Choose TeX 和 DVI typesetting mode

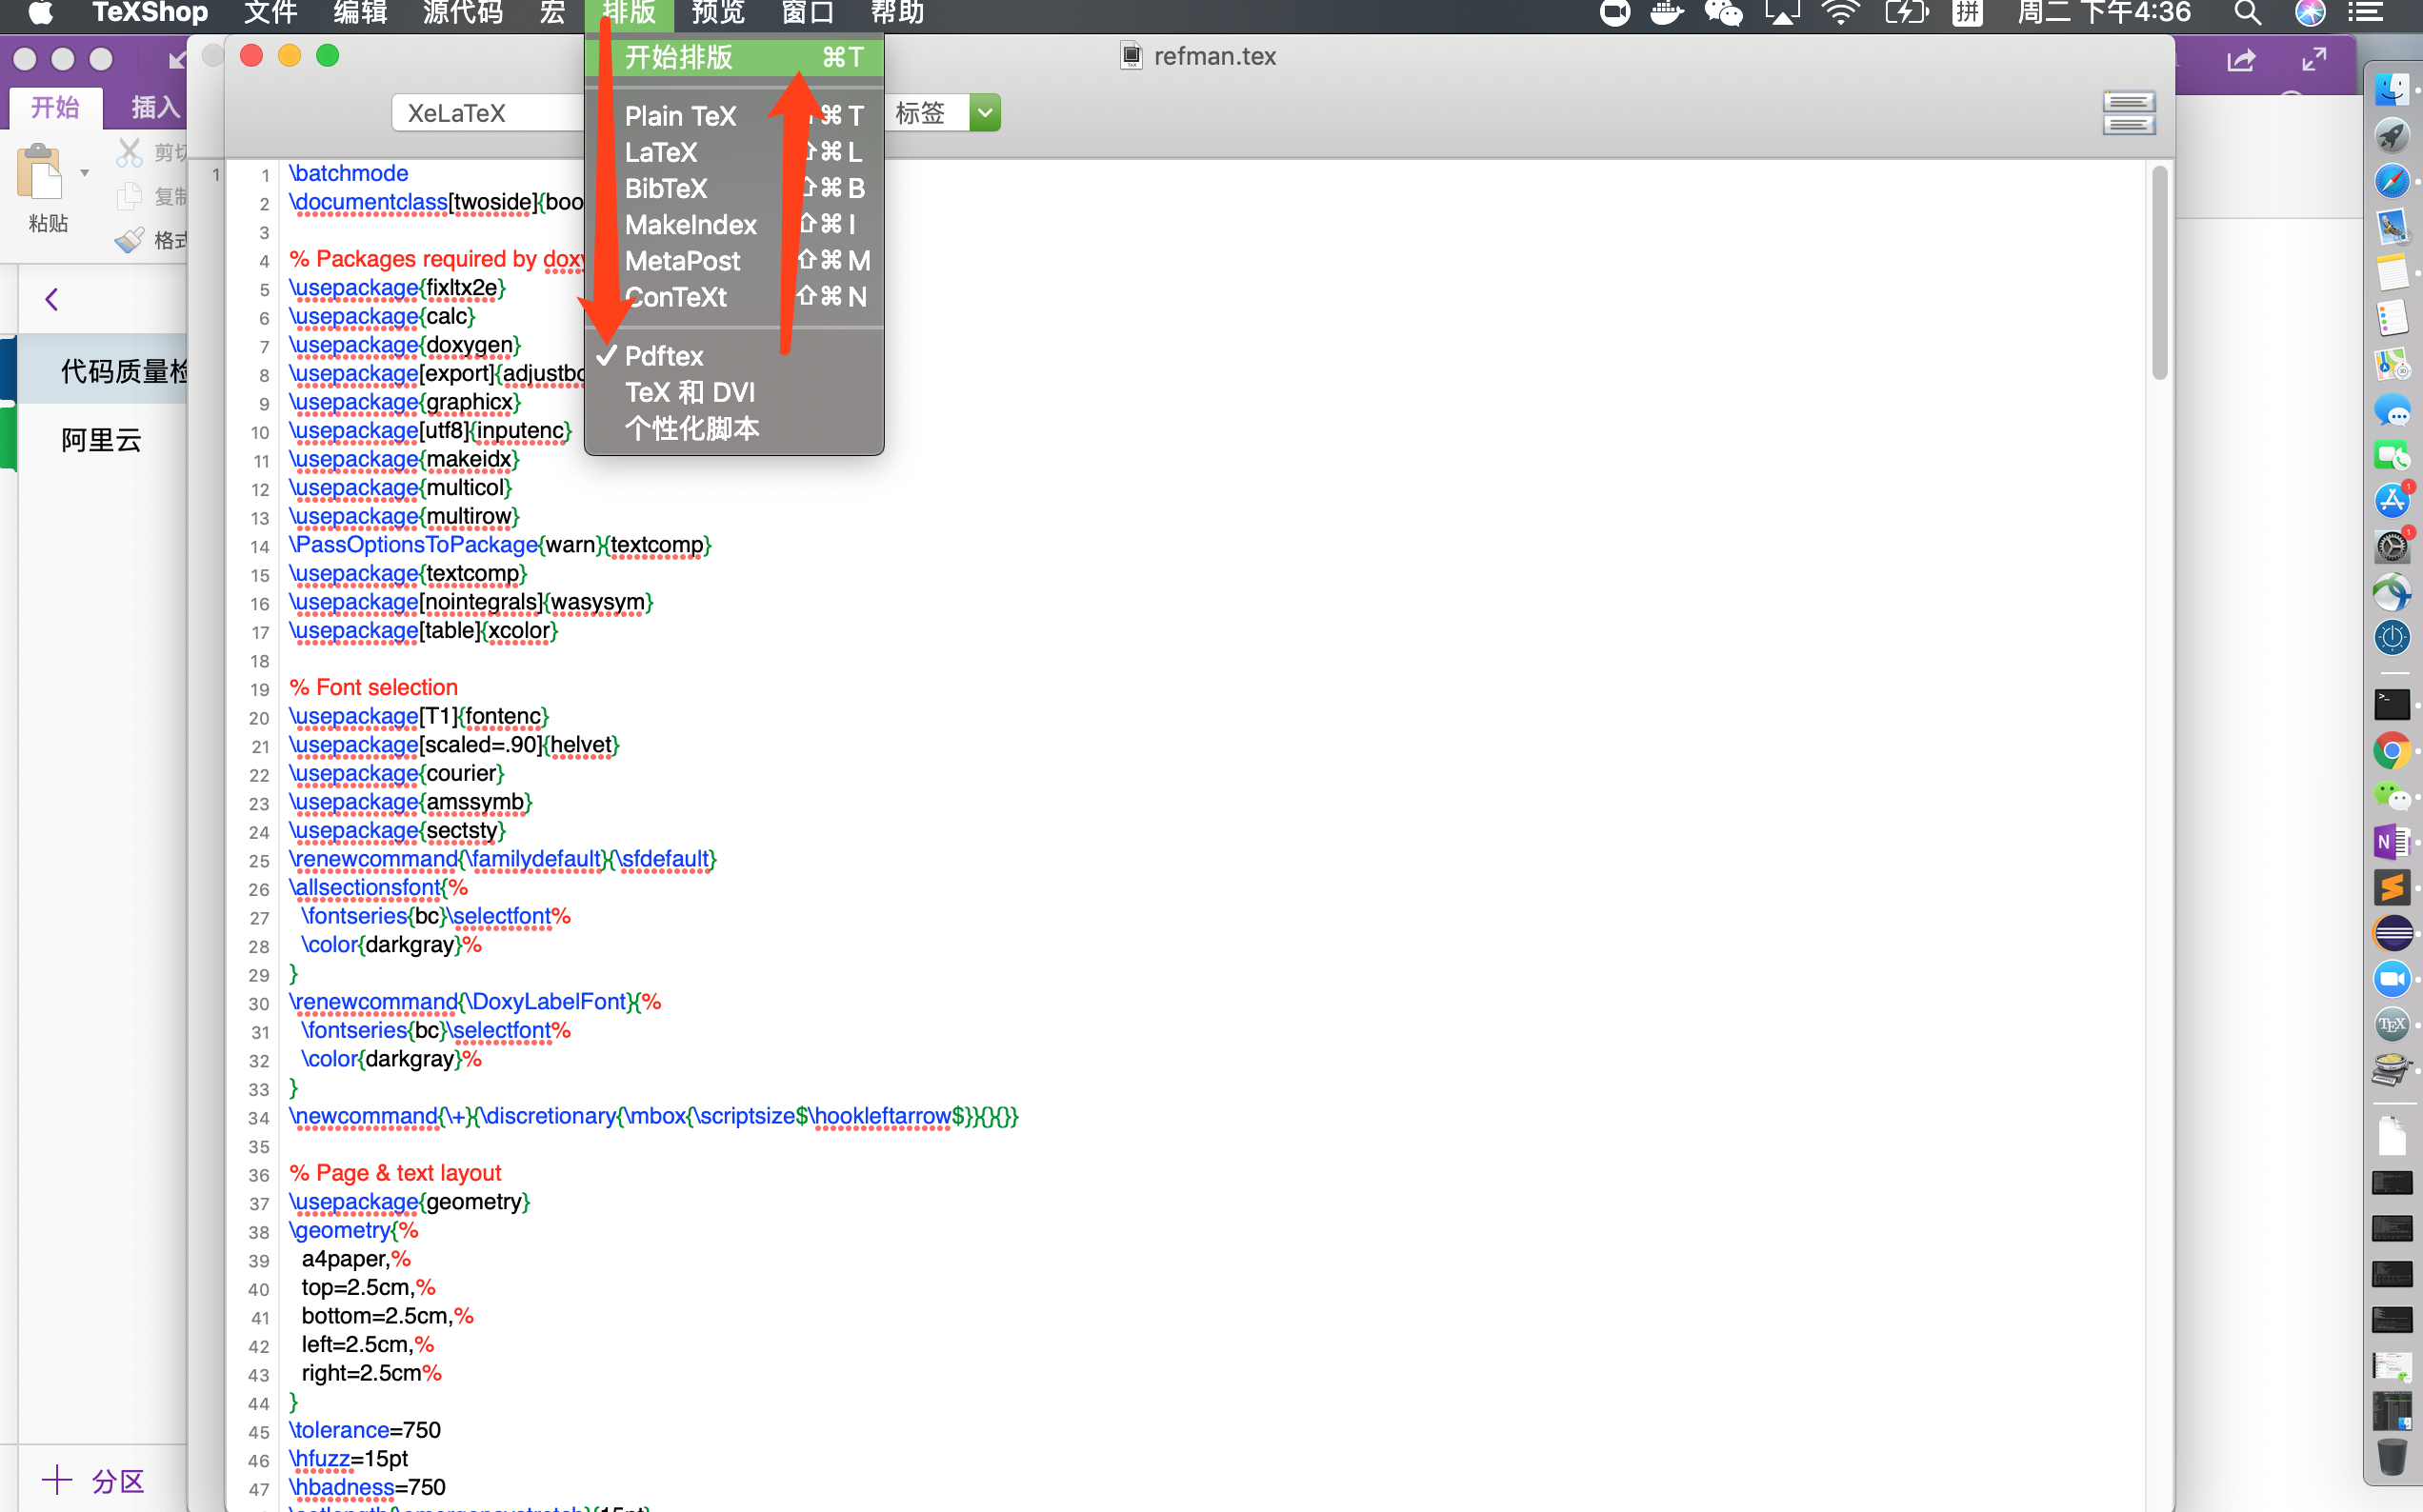tap(690, 392)
